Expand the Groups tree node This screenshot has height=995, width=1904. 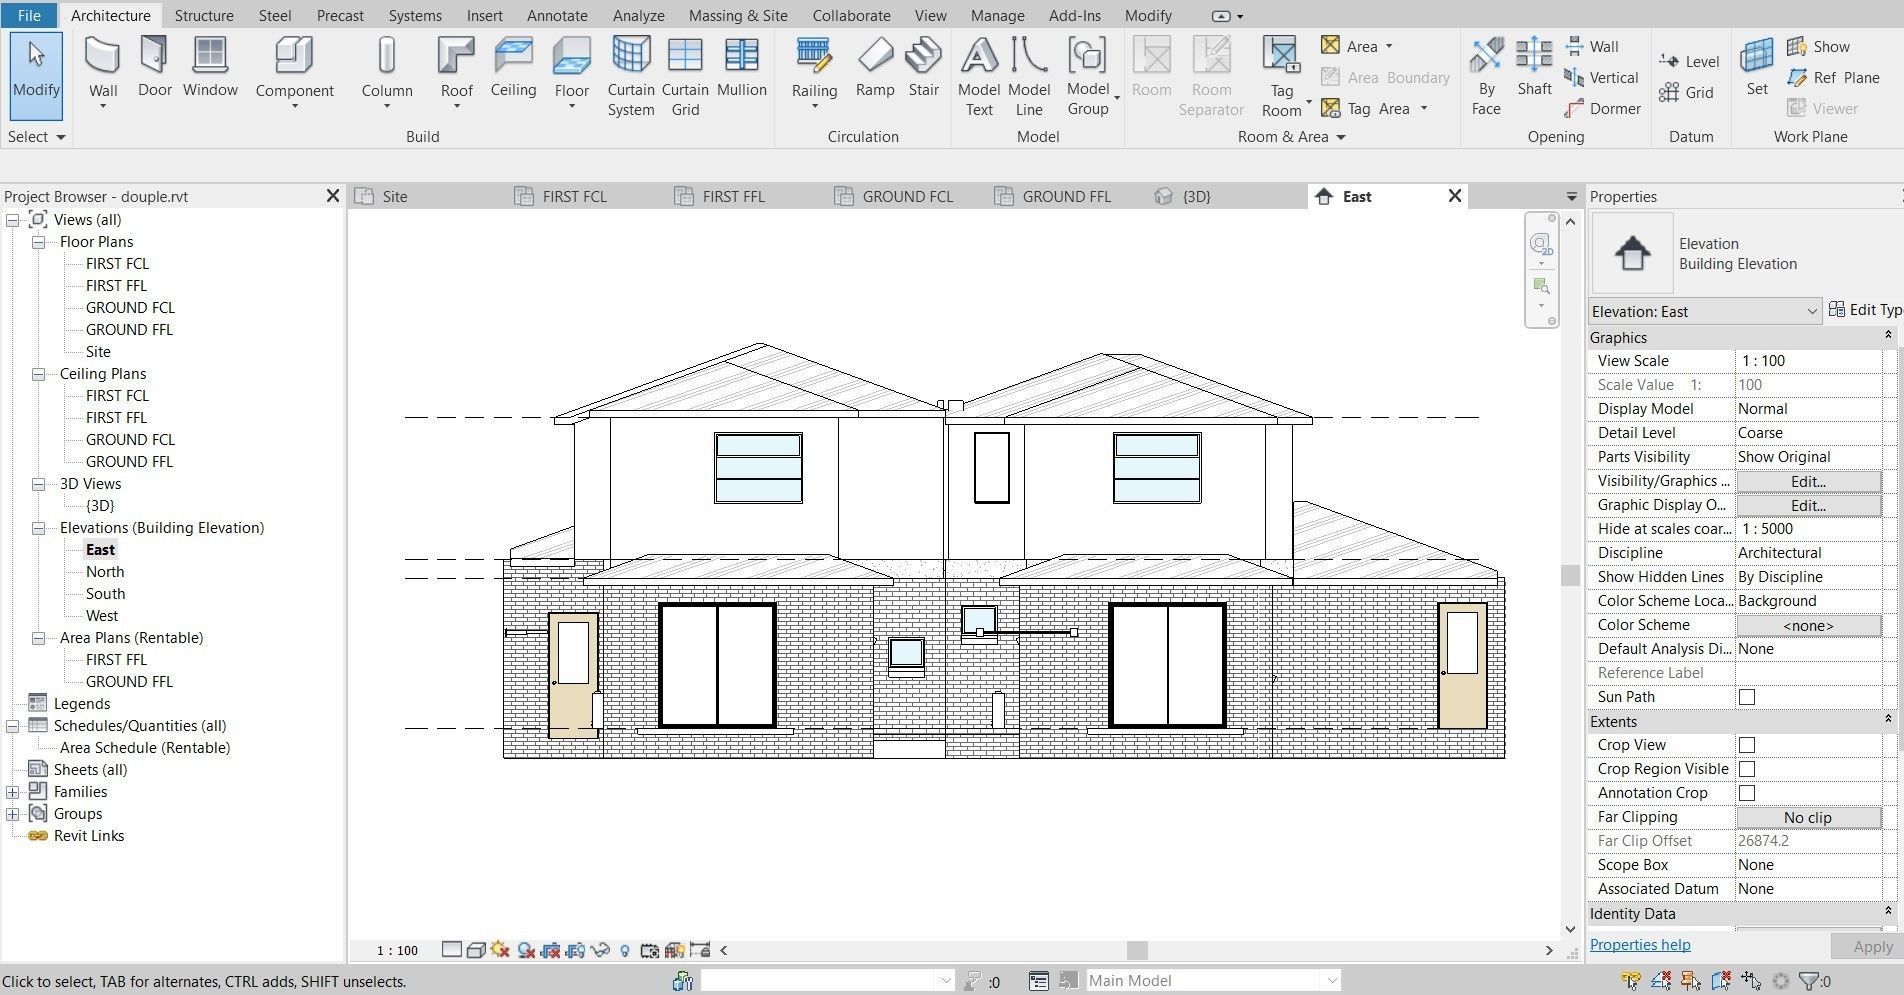point(12,814)
